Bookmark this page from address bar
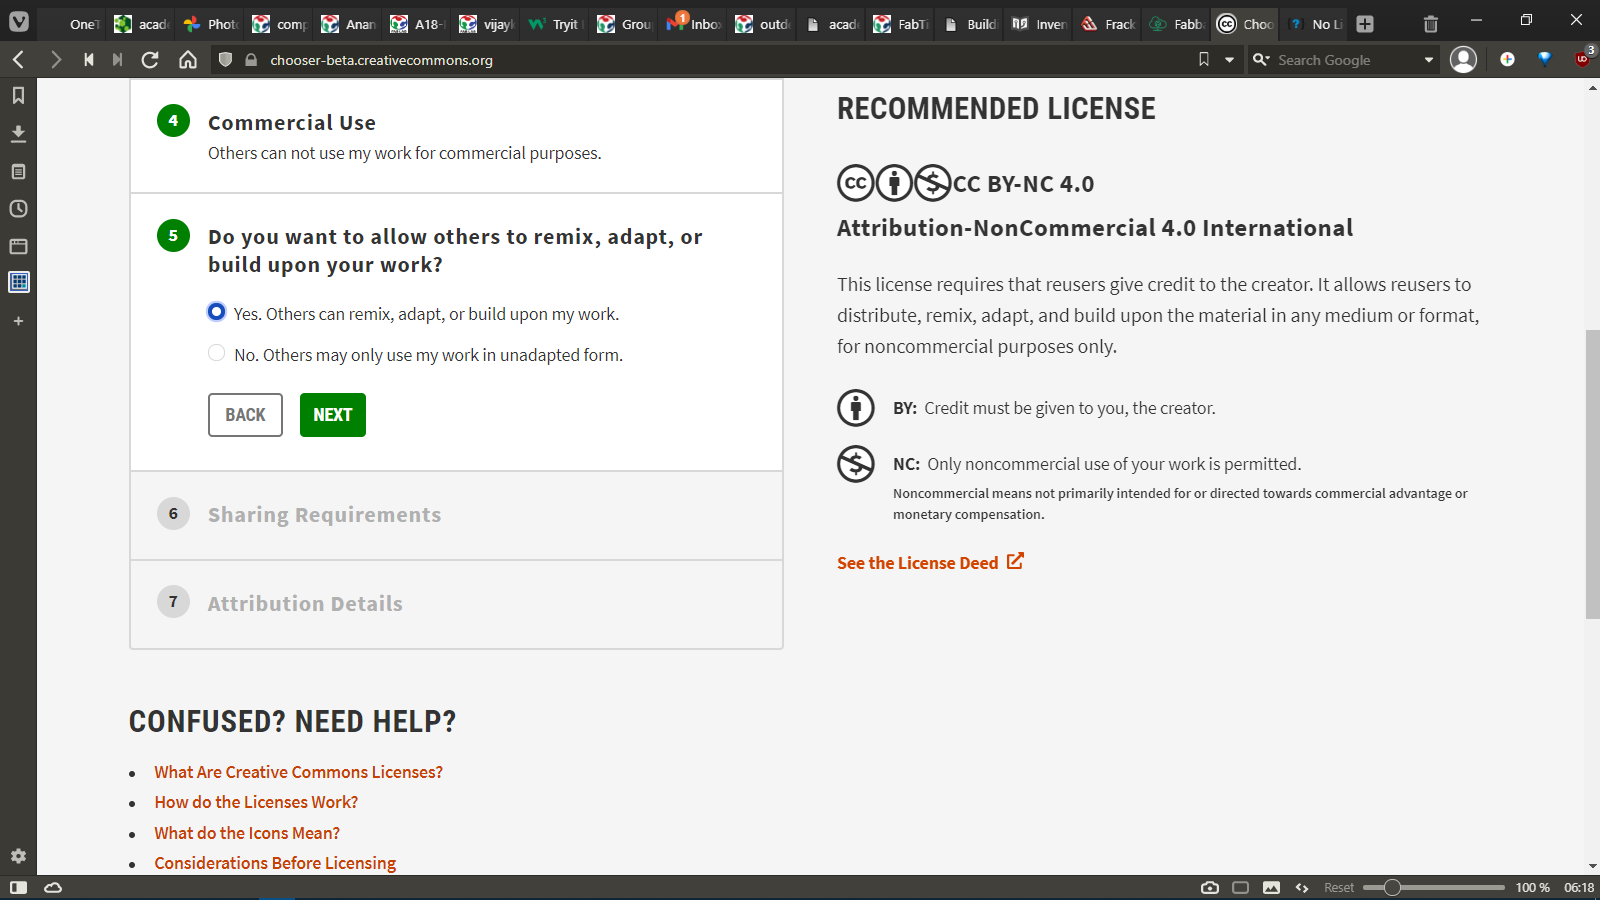This screenshot has height=900, width=1600. [1204, 60]
